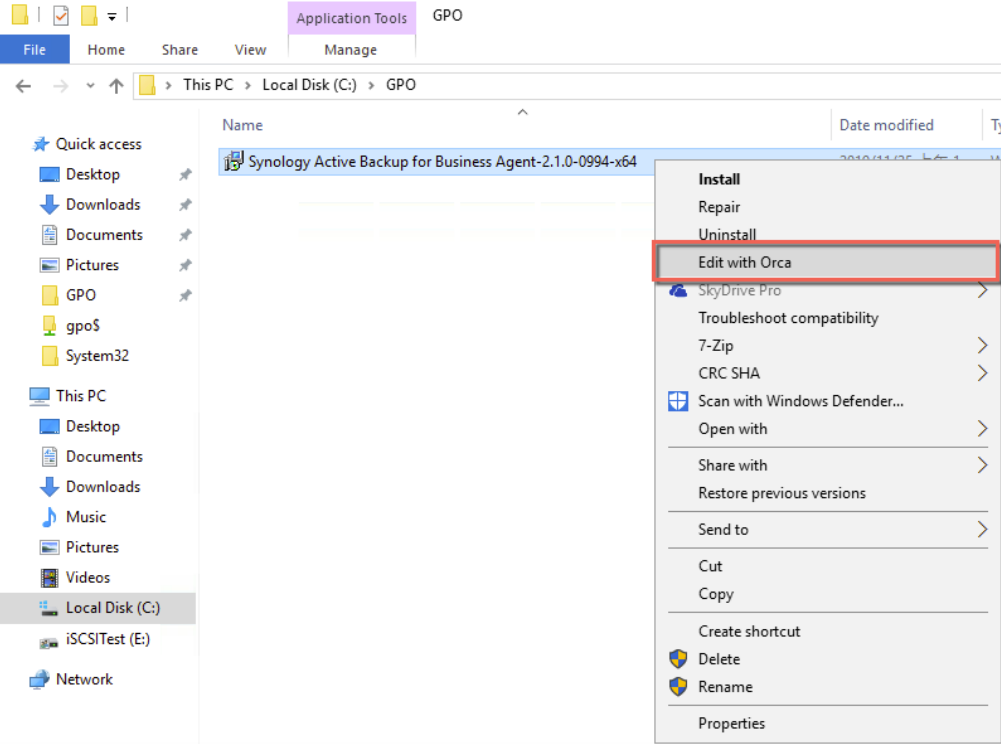Viewport: 1001px width, 744px height.
Task: Switch to the View ribbon tab
Action: 250,49
